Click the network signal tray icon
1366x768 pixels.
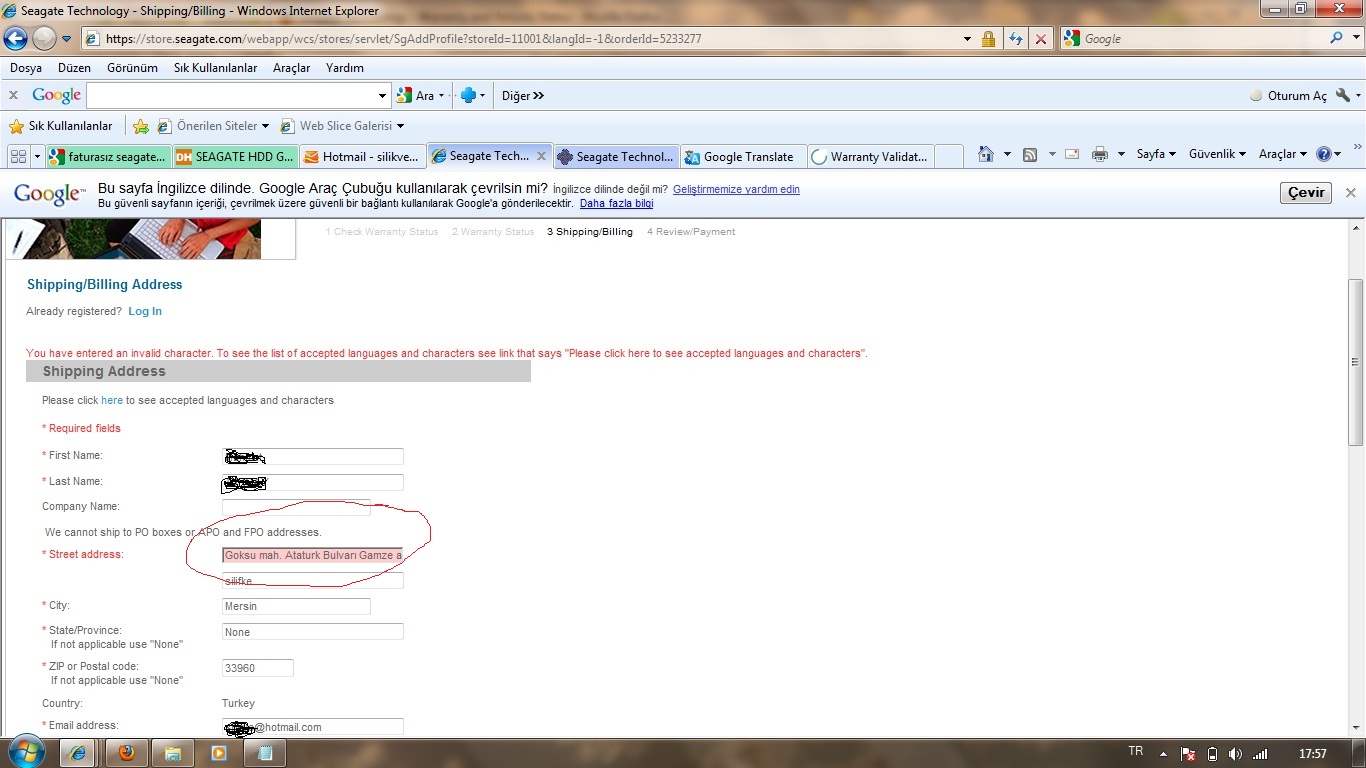point(1261,754)
